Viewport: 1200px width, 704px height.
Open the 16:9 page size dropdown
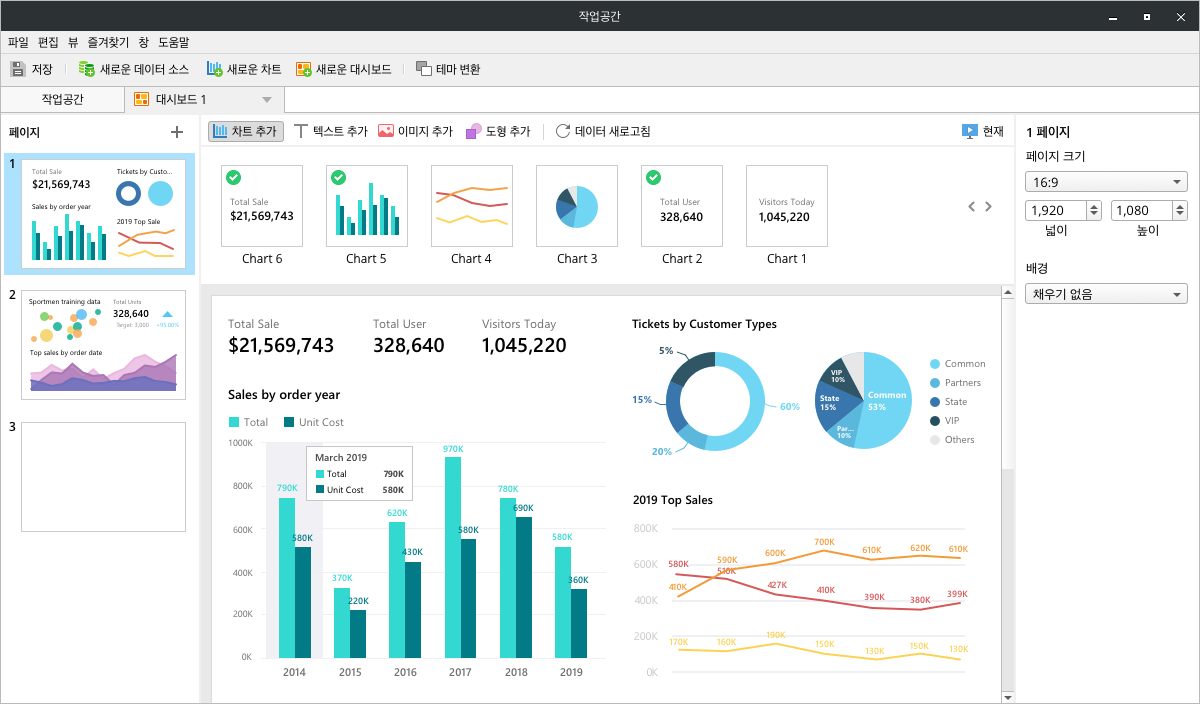(x=1105, y=182)
